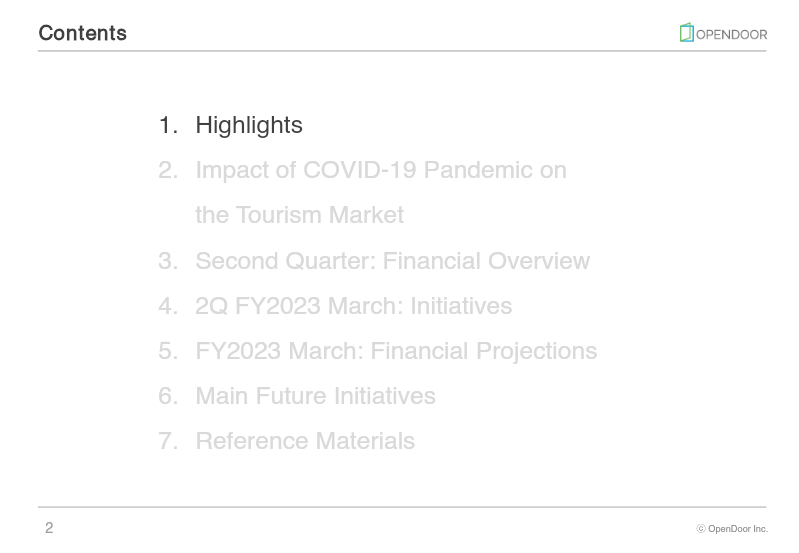Click the slide page number 2
The height and width of the screenshot is (553, 799).
pos(49,528)
